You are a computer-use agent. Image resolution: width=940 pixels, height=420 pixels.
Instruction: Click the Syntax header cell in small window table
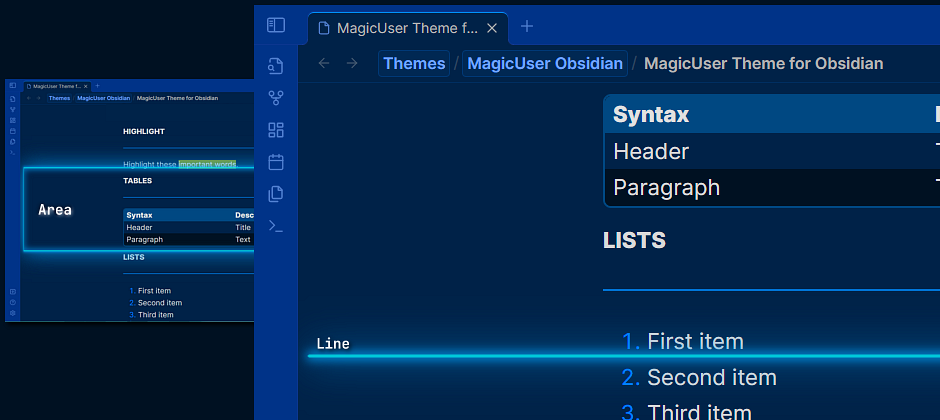coord(139,215)
